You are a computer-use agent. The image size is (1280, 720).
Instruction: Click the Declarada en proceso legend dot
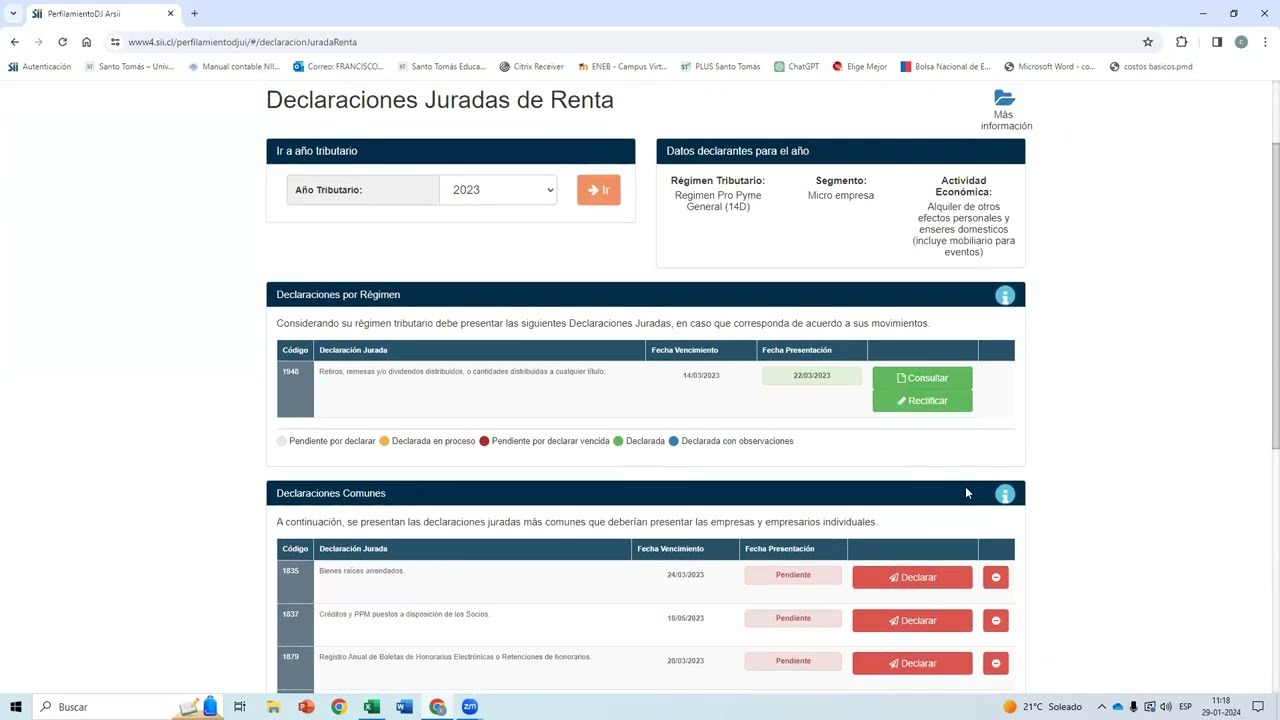point(384,441)
